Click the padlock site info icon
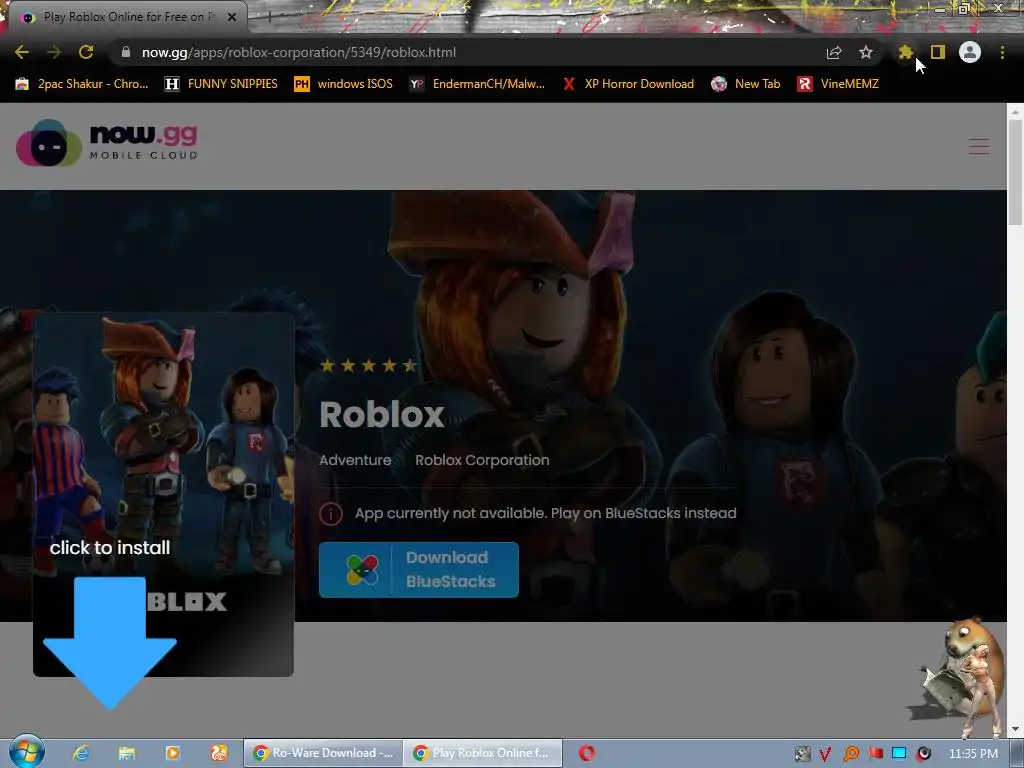This screenshot has width=1024, height=768. tap(126, 52)
